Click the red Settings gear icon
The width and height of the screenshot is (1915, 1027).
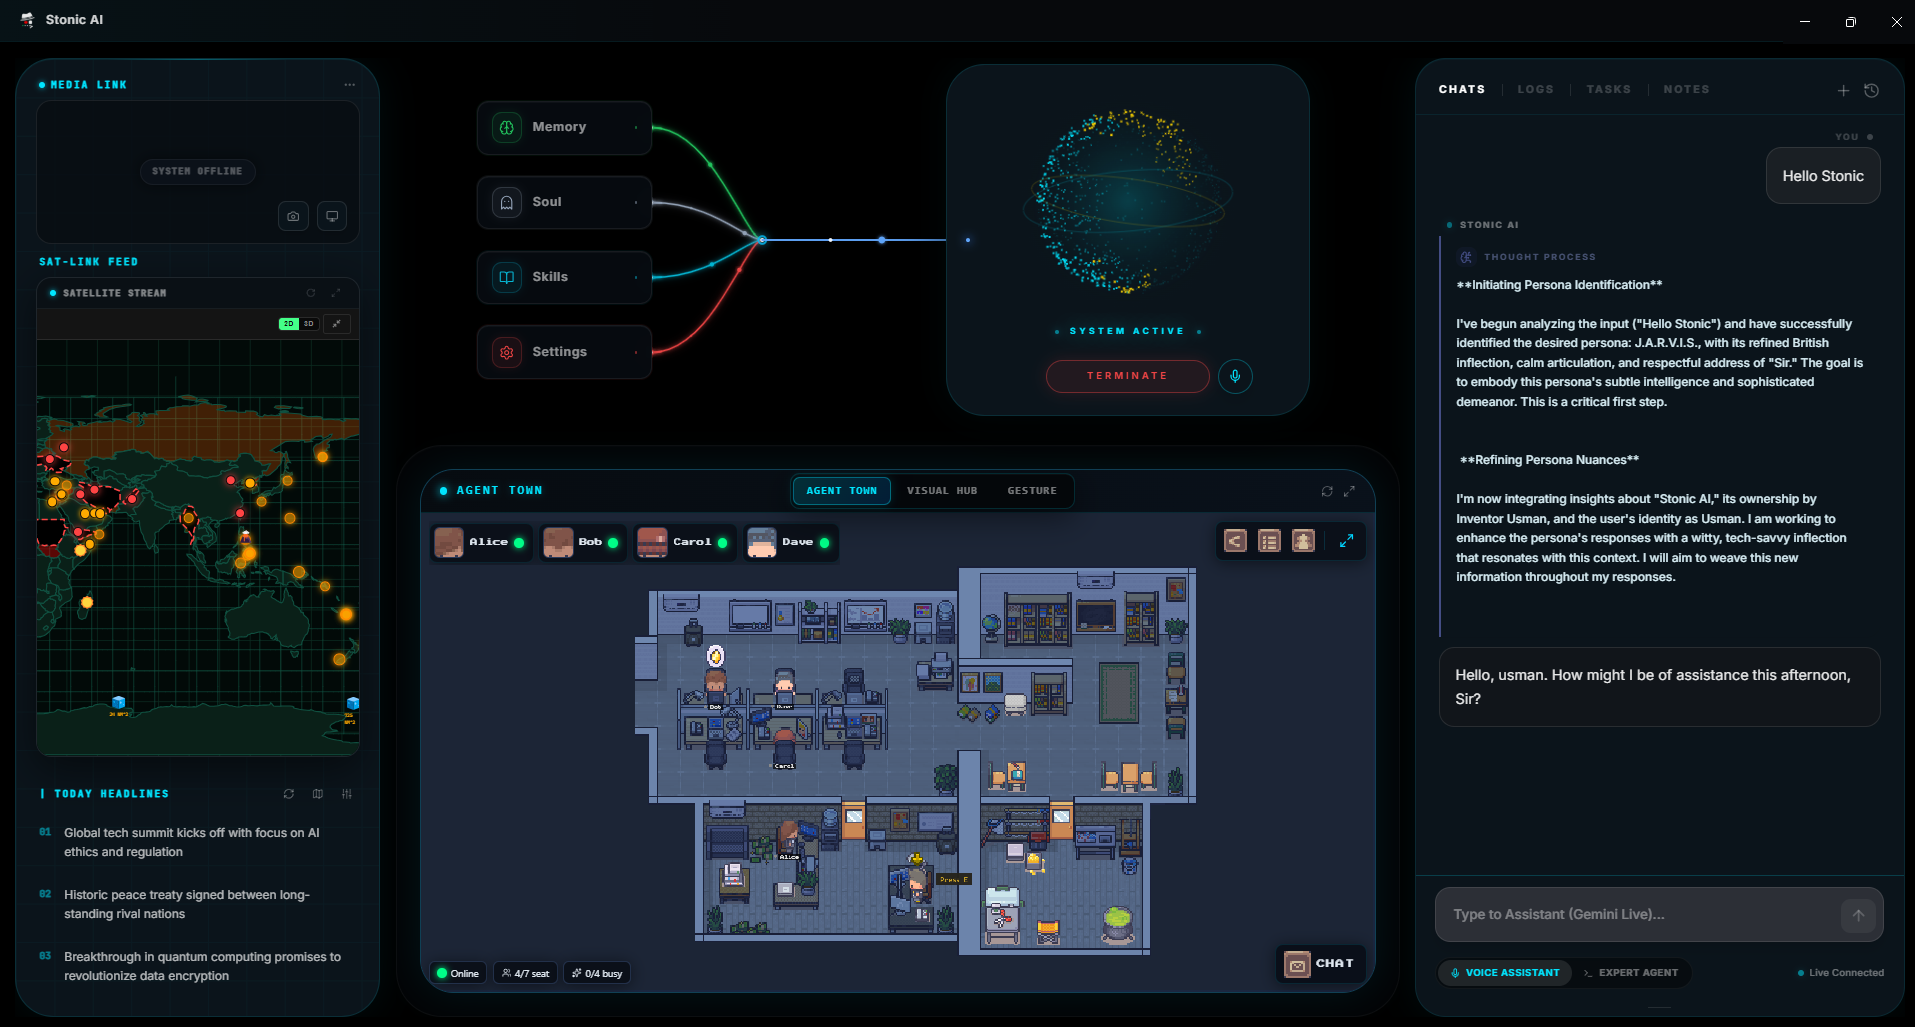click(507, 353)
